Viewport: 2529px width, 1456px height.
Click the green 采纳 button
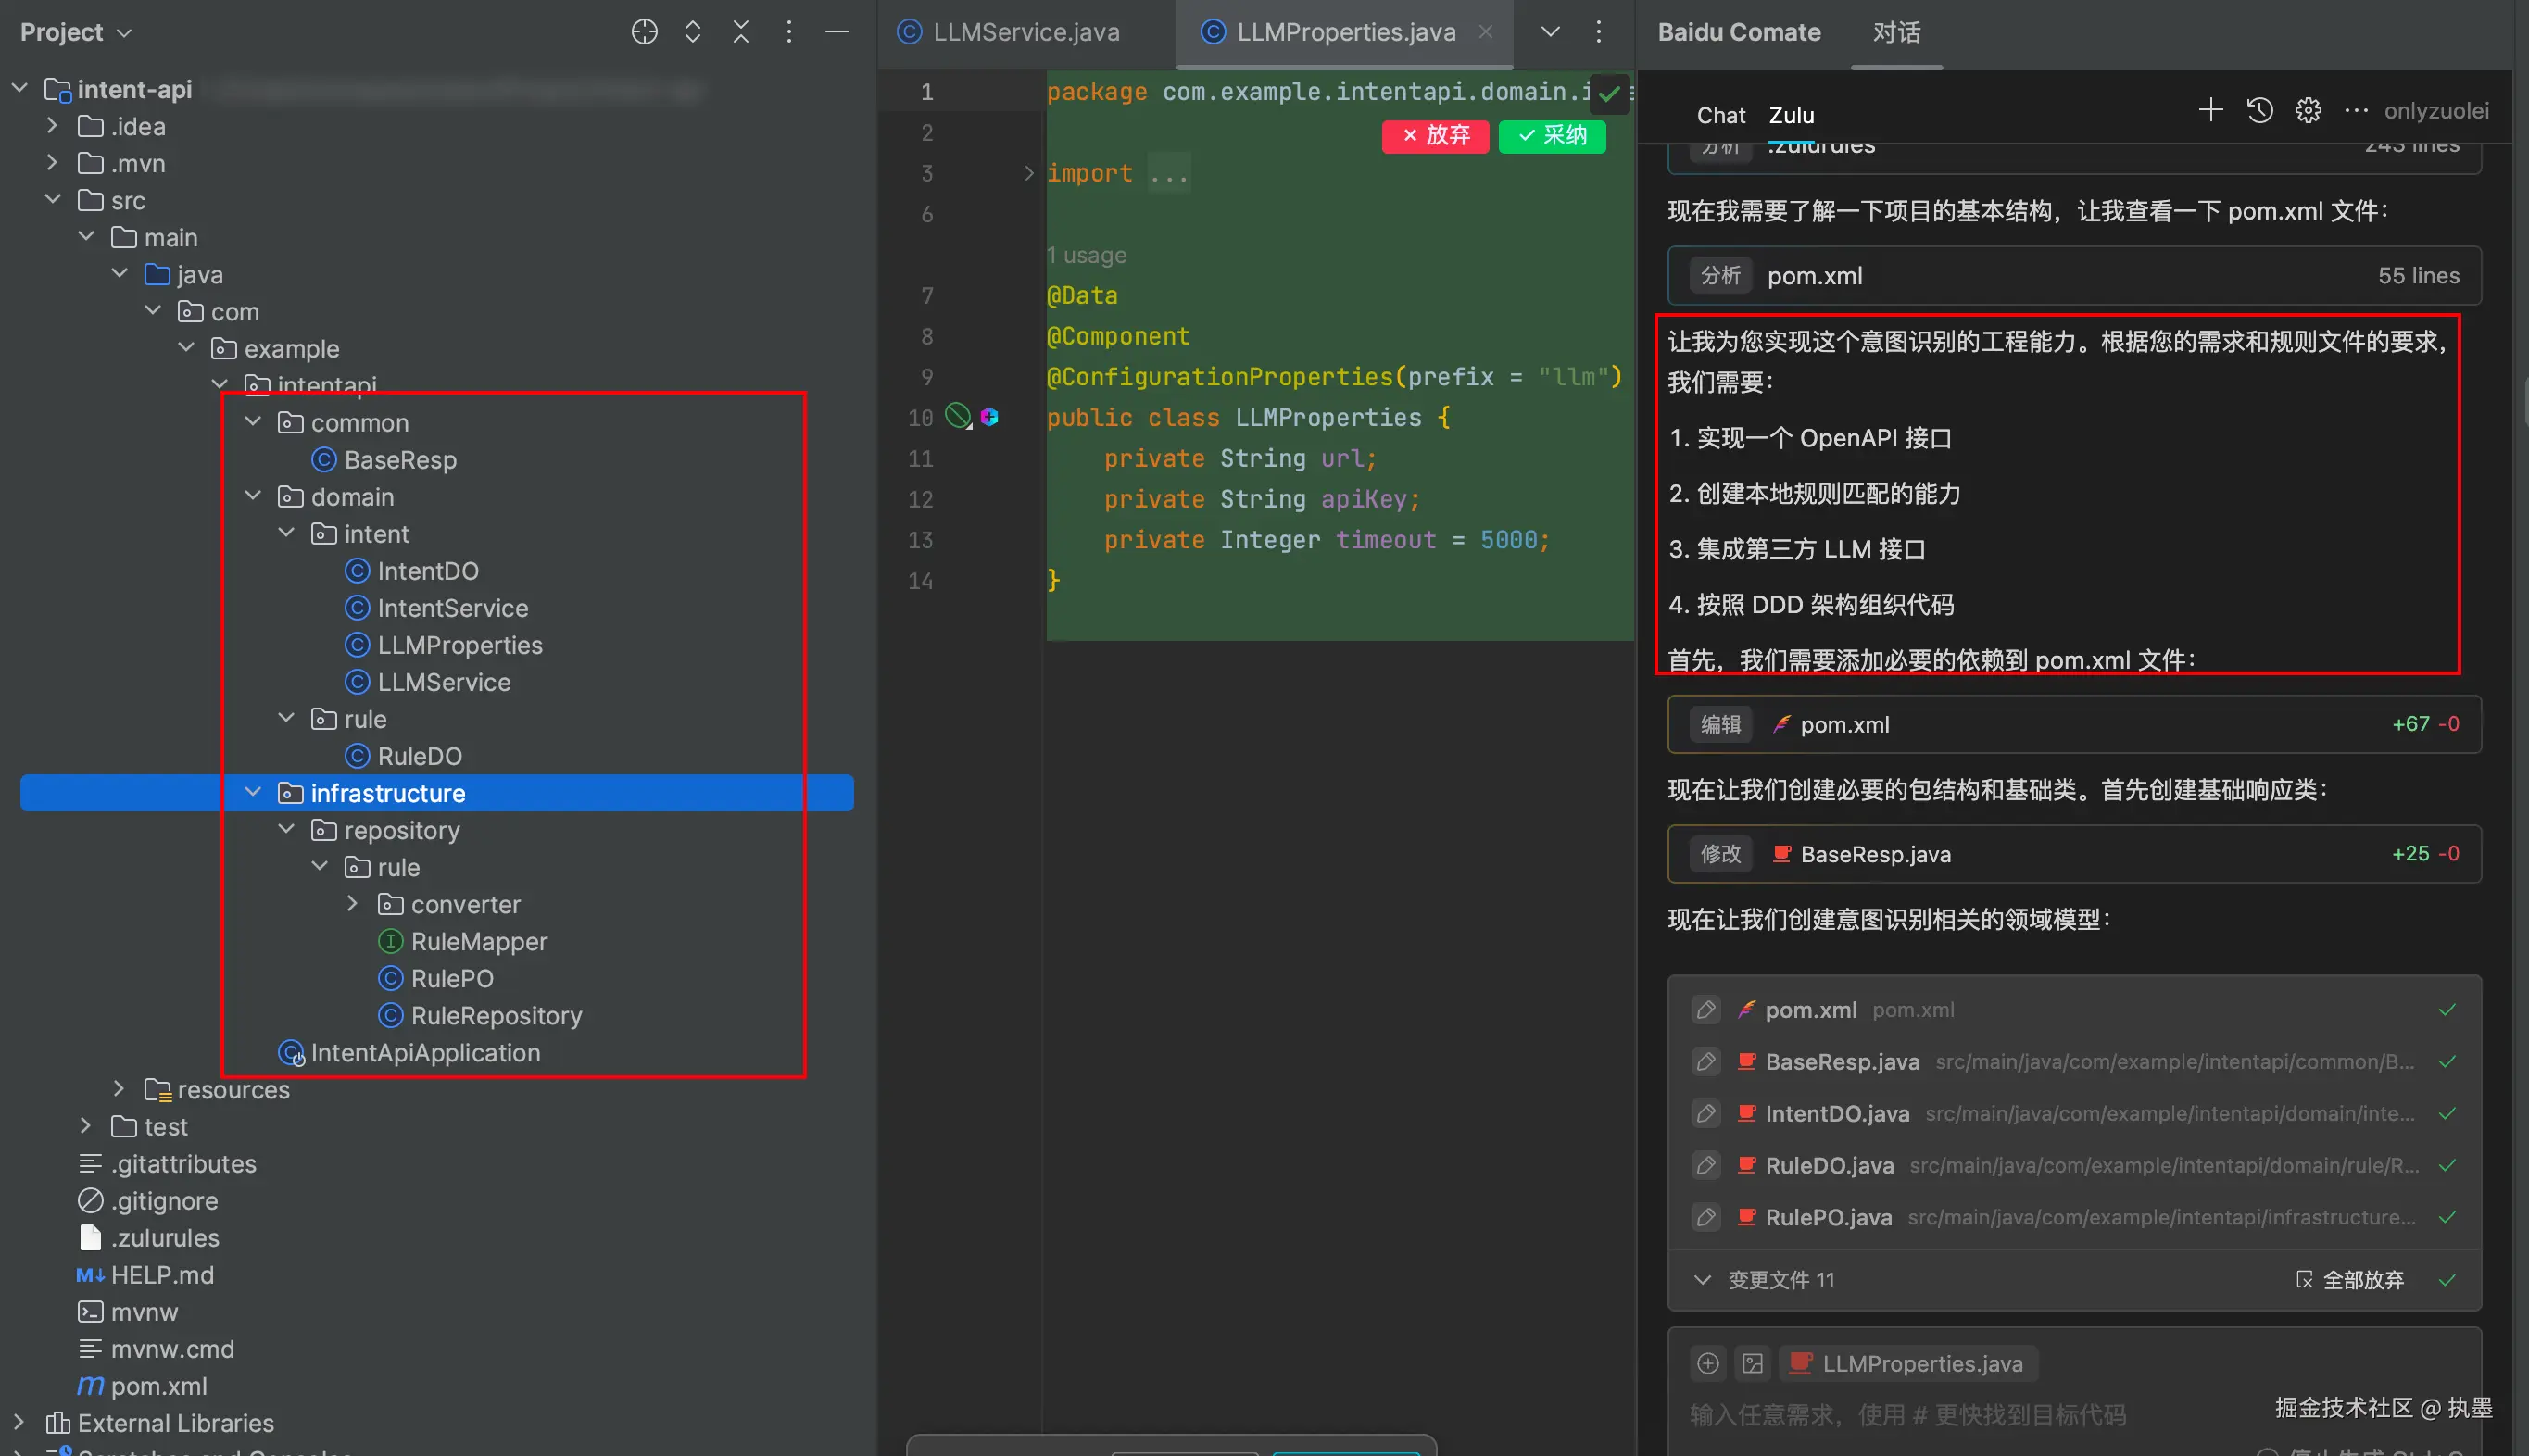point(1551,135)
